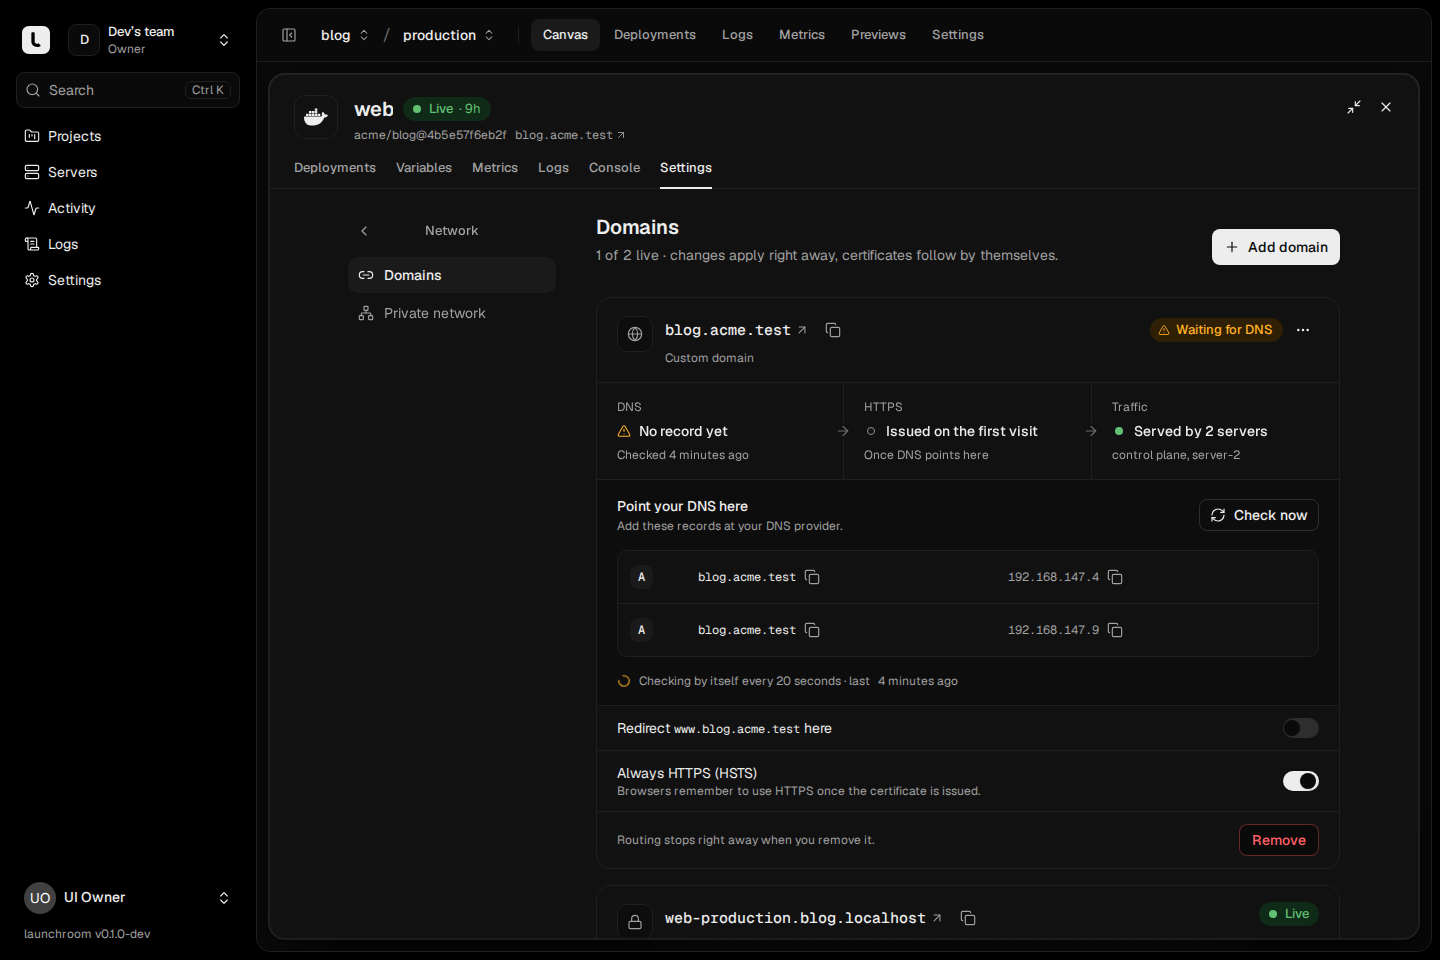The height and width of the screenshot is (960, 1440).
Task: Expand the UI Owner account menu
Action: [224, 898]
